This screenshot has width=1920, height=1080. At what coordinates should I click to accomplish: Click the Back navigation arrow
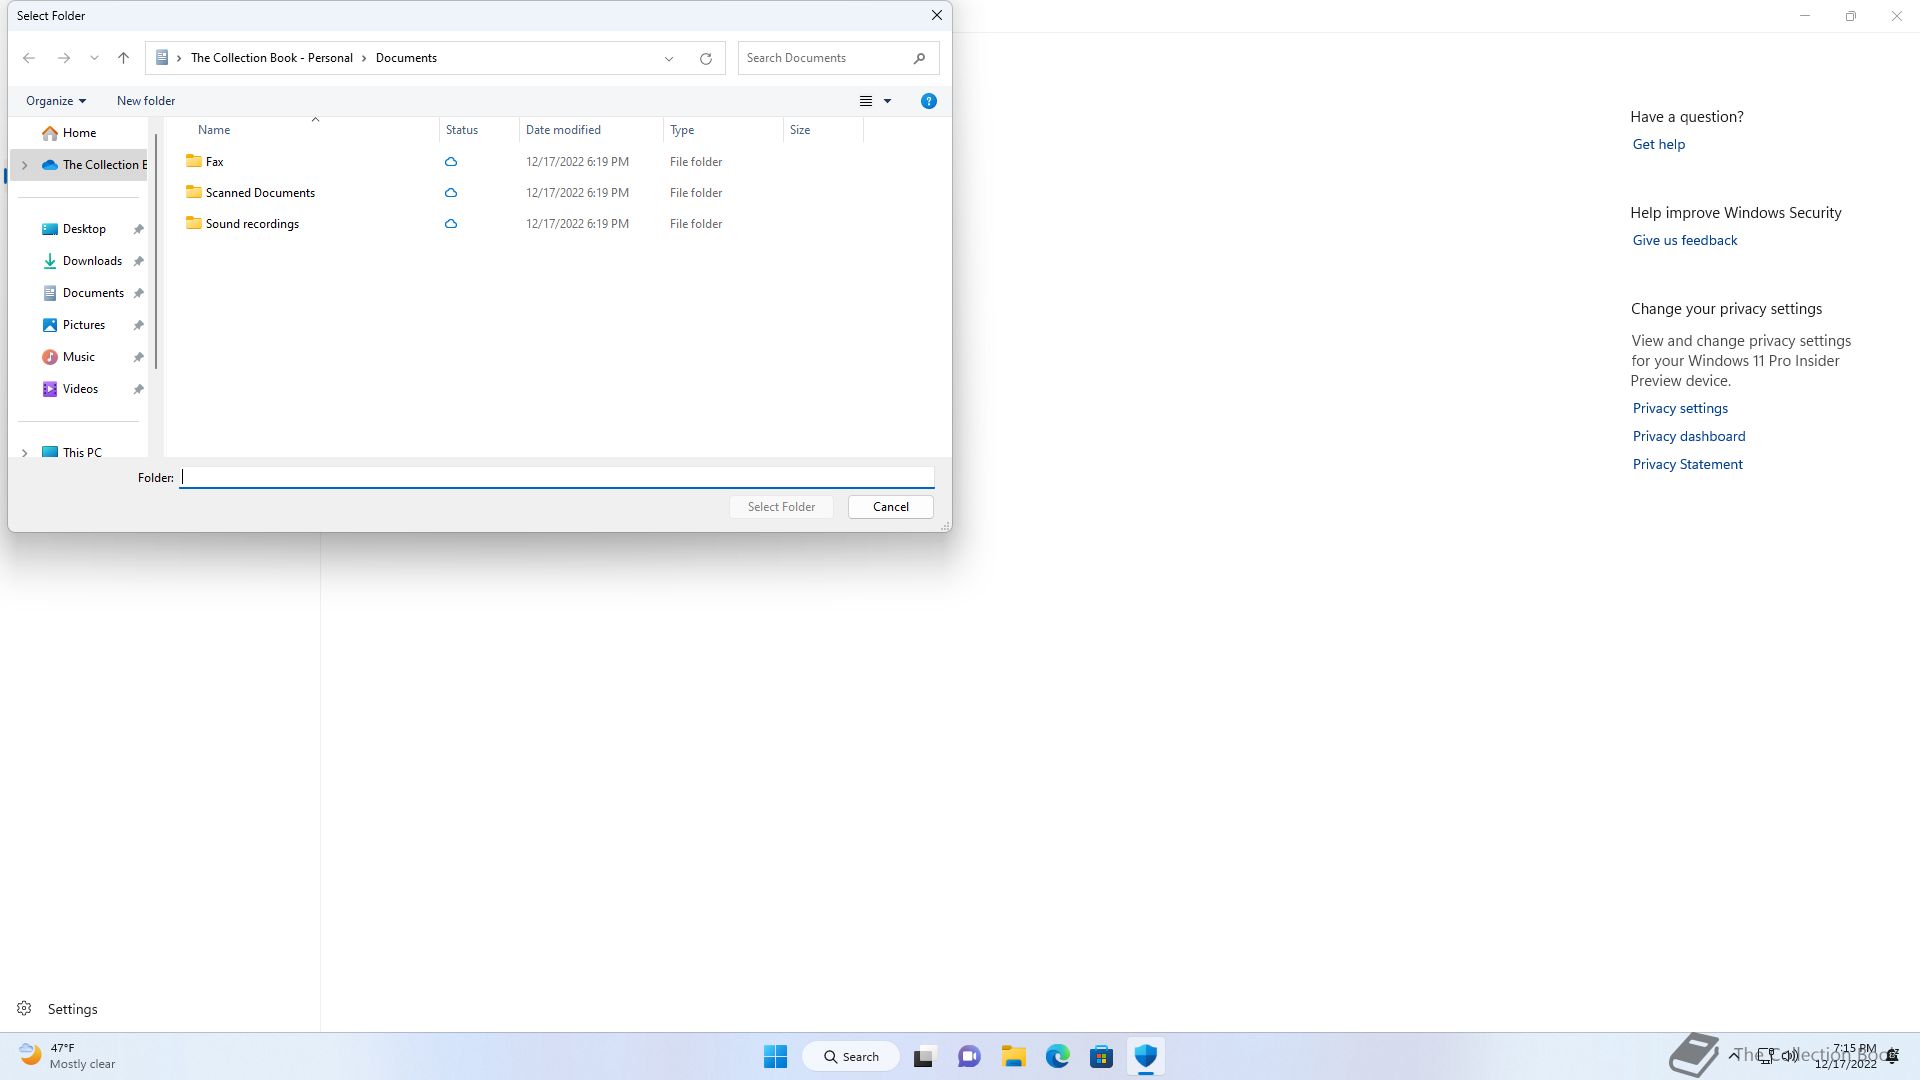click(x=29, y=58)
